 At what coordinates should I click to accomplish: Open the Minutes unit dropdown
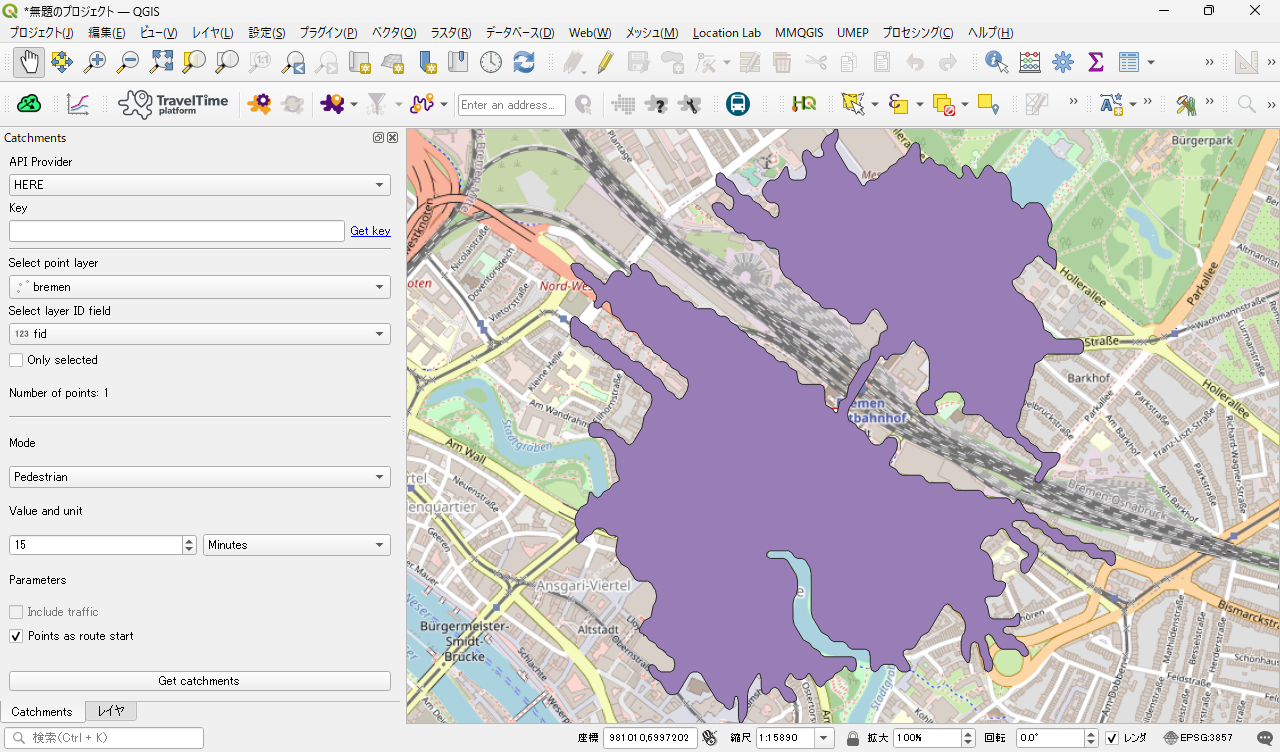296,545
